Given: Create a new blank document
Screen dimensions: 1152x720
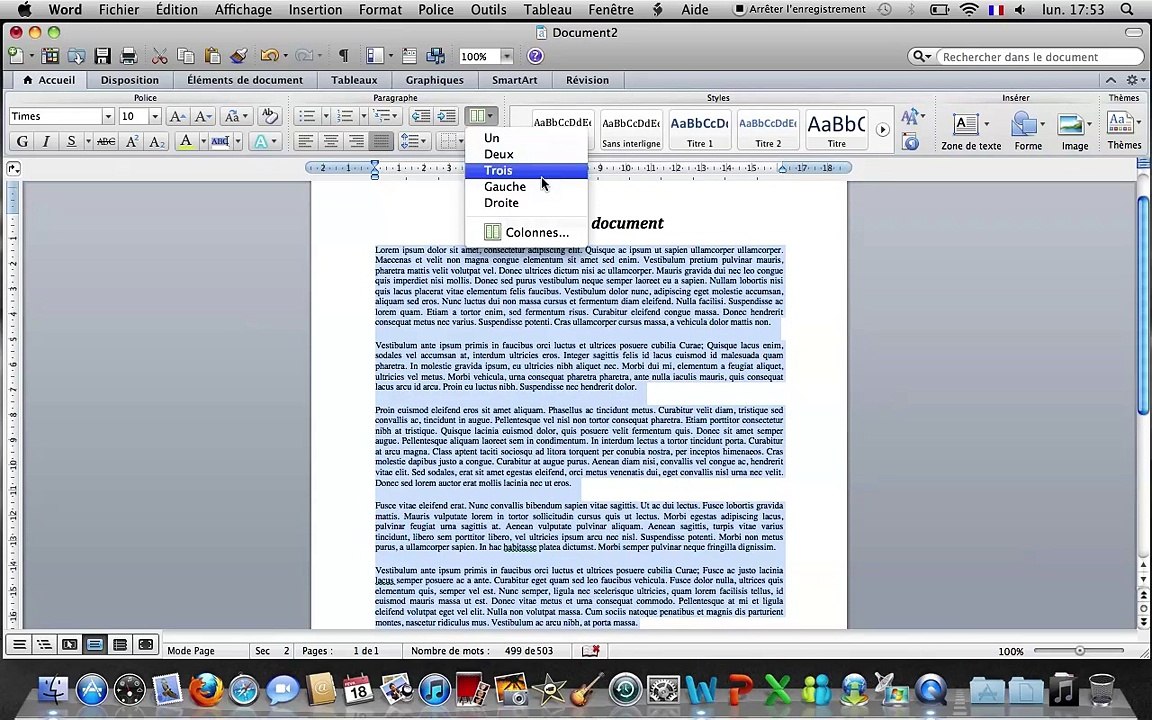Looking at the screenshot, I should coord(16,56).
